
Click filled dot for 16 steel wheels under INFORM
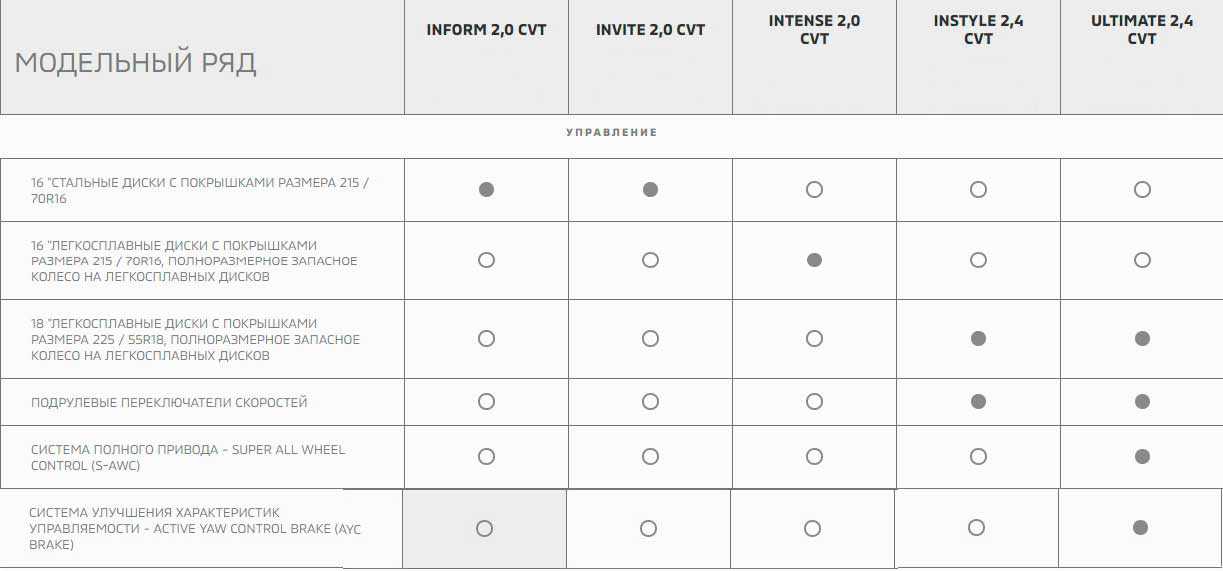(x=486, y=189)
